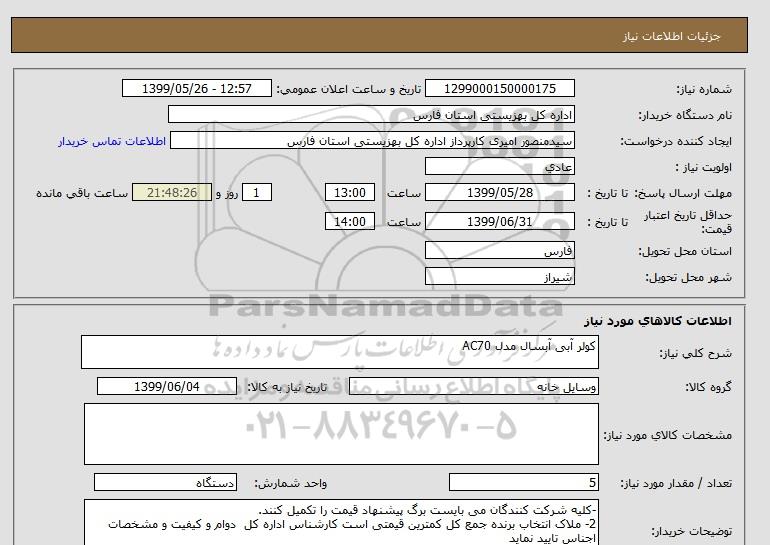The width and height of the screenshot is (770, 545).
Task: Open the اطلاعات تماس خریدار link
Action: click(112, 141)
